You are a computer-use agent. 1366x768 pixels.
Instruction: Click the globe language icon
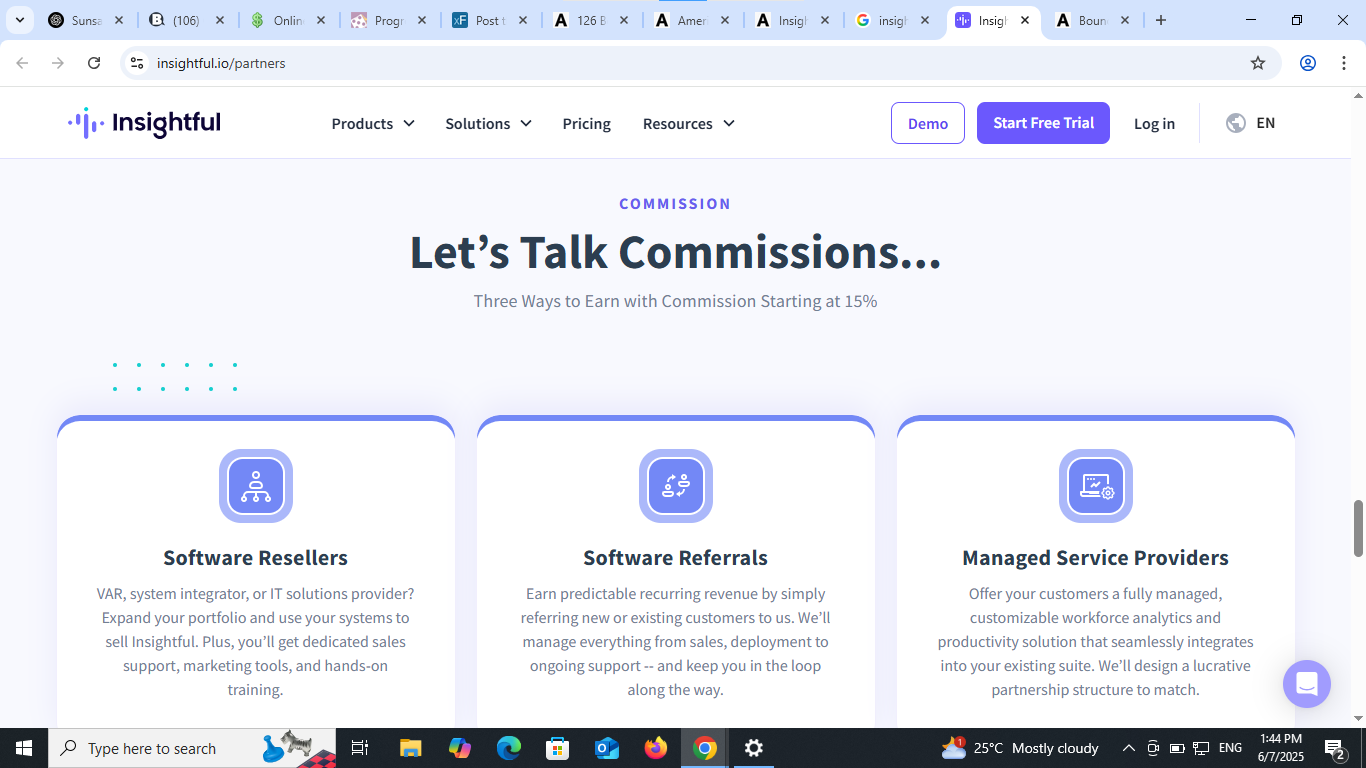(1236, 123)
